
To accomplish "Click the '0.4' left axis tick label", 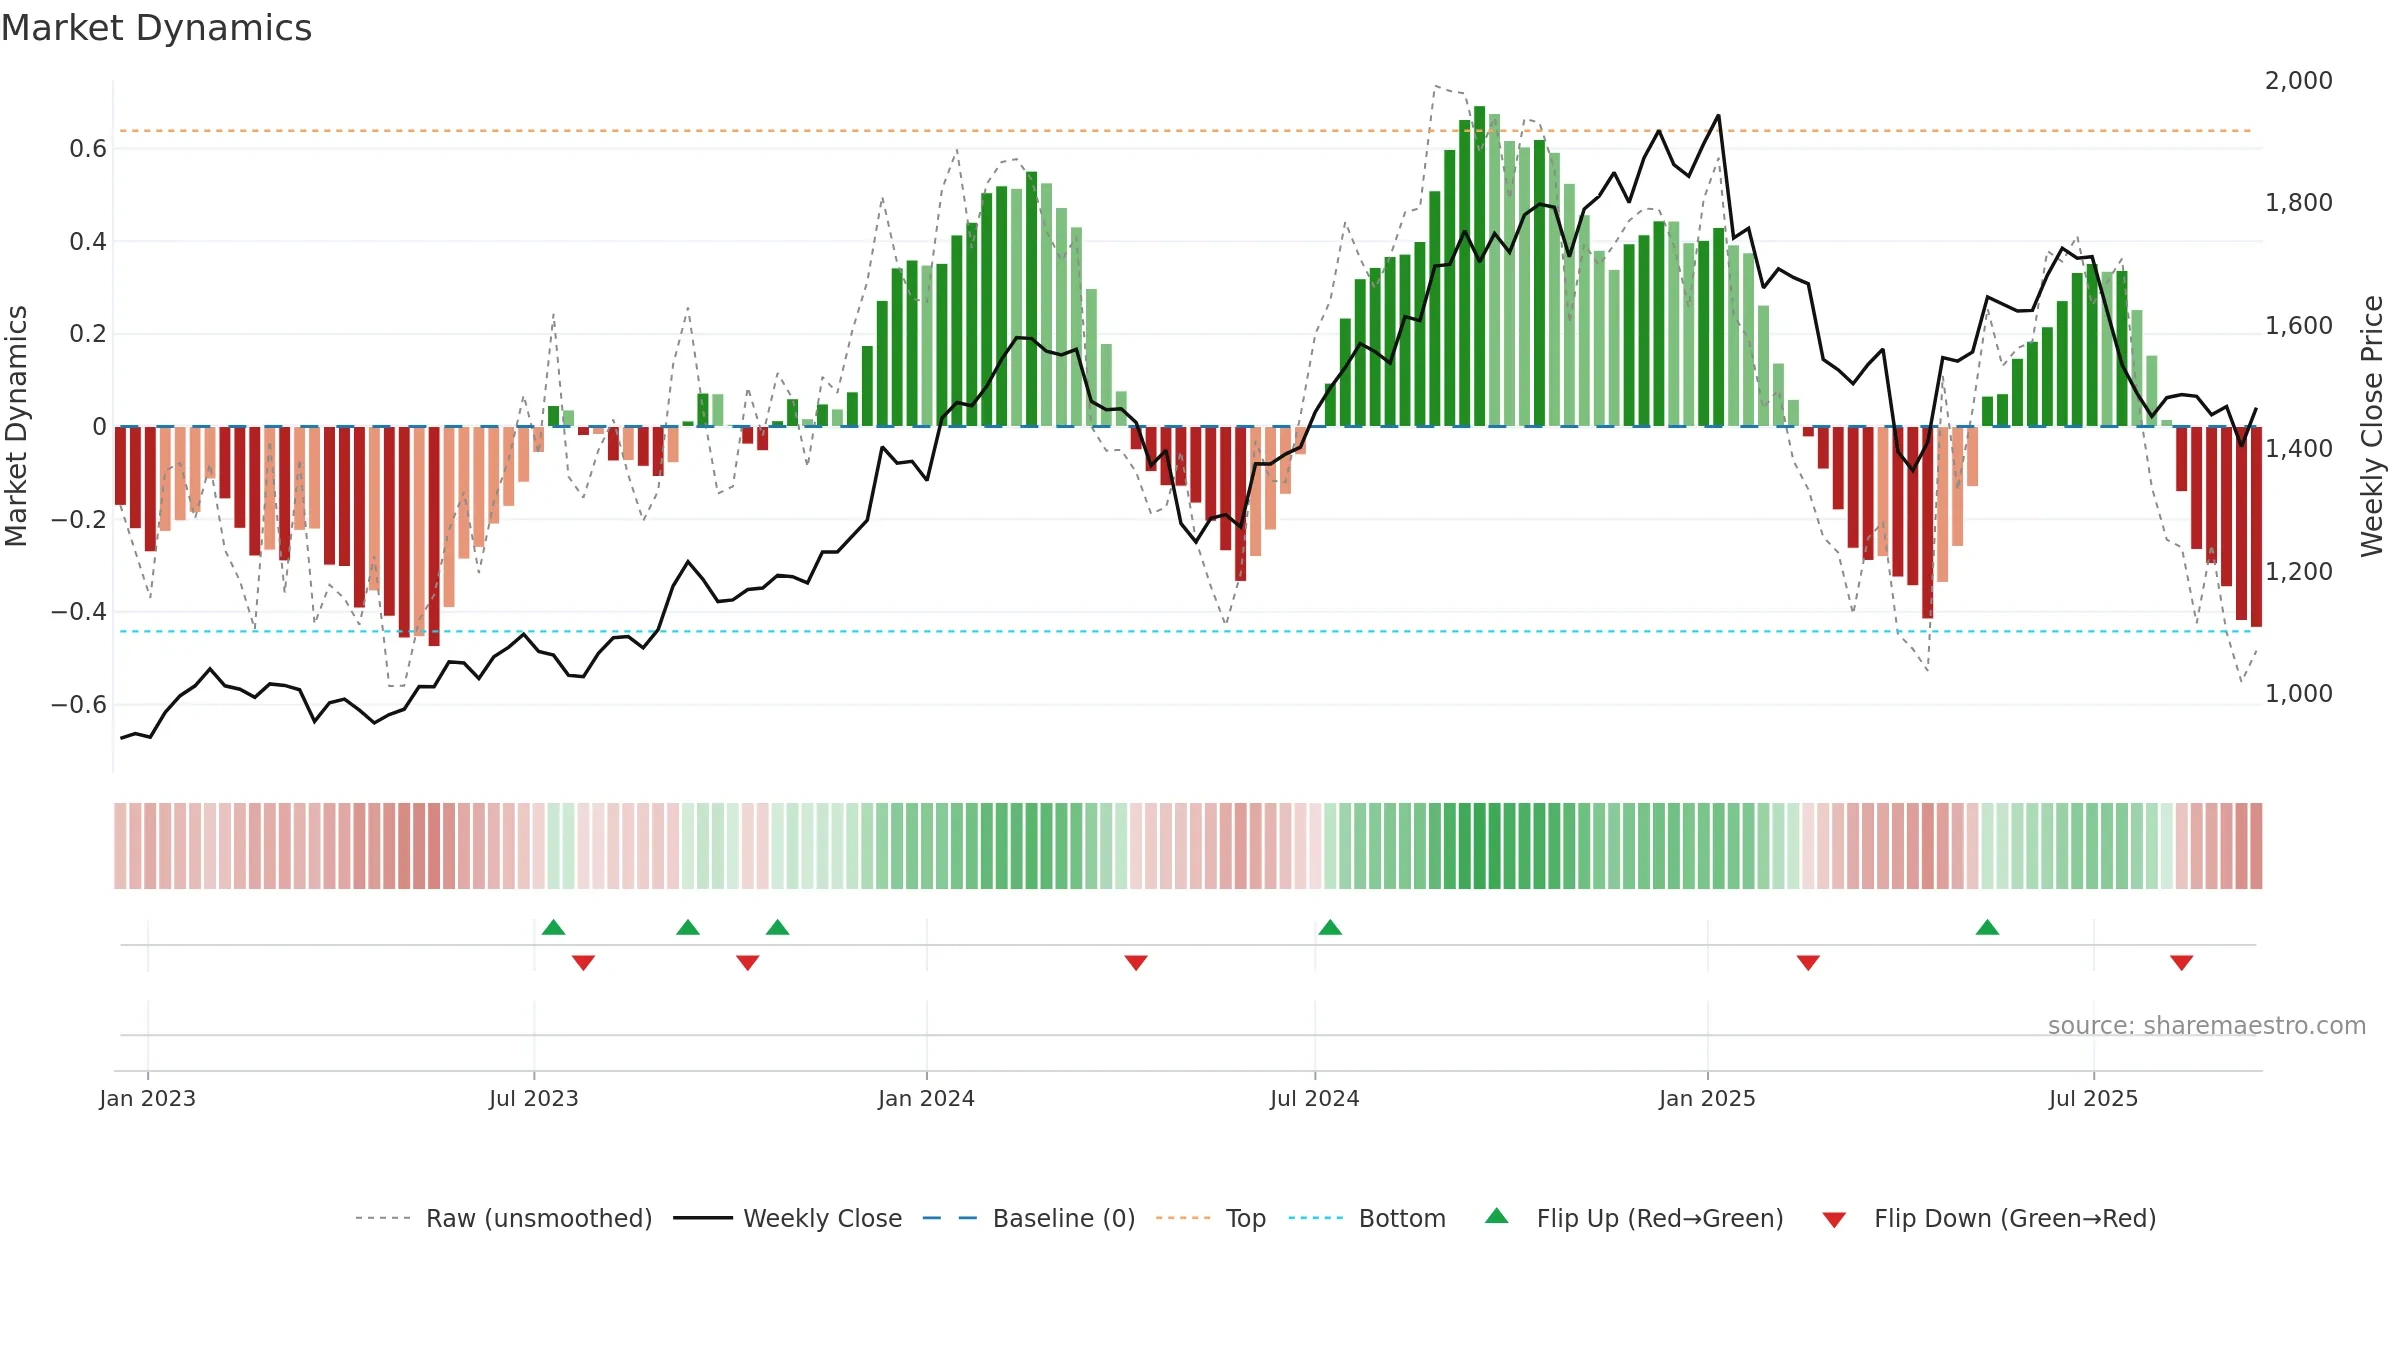I will (88, 241).
